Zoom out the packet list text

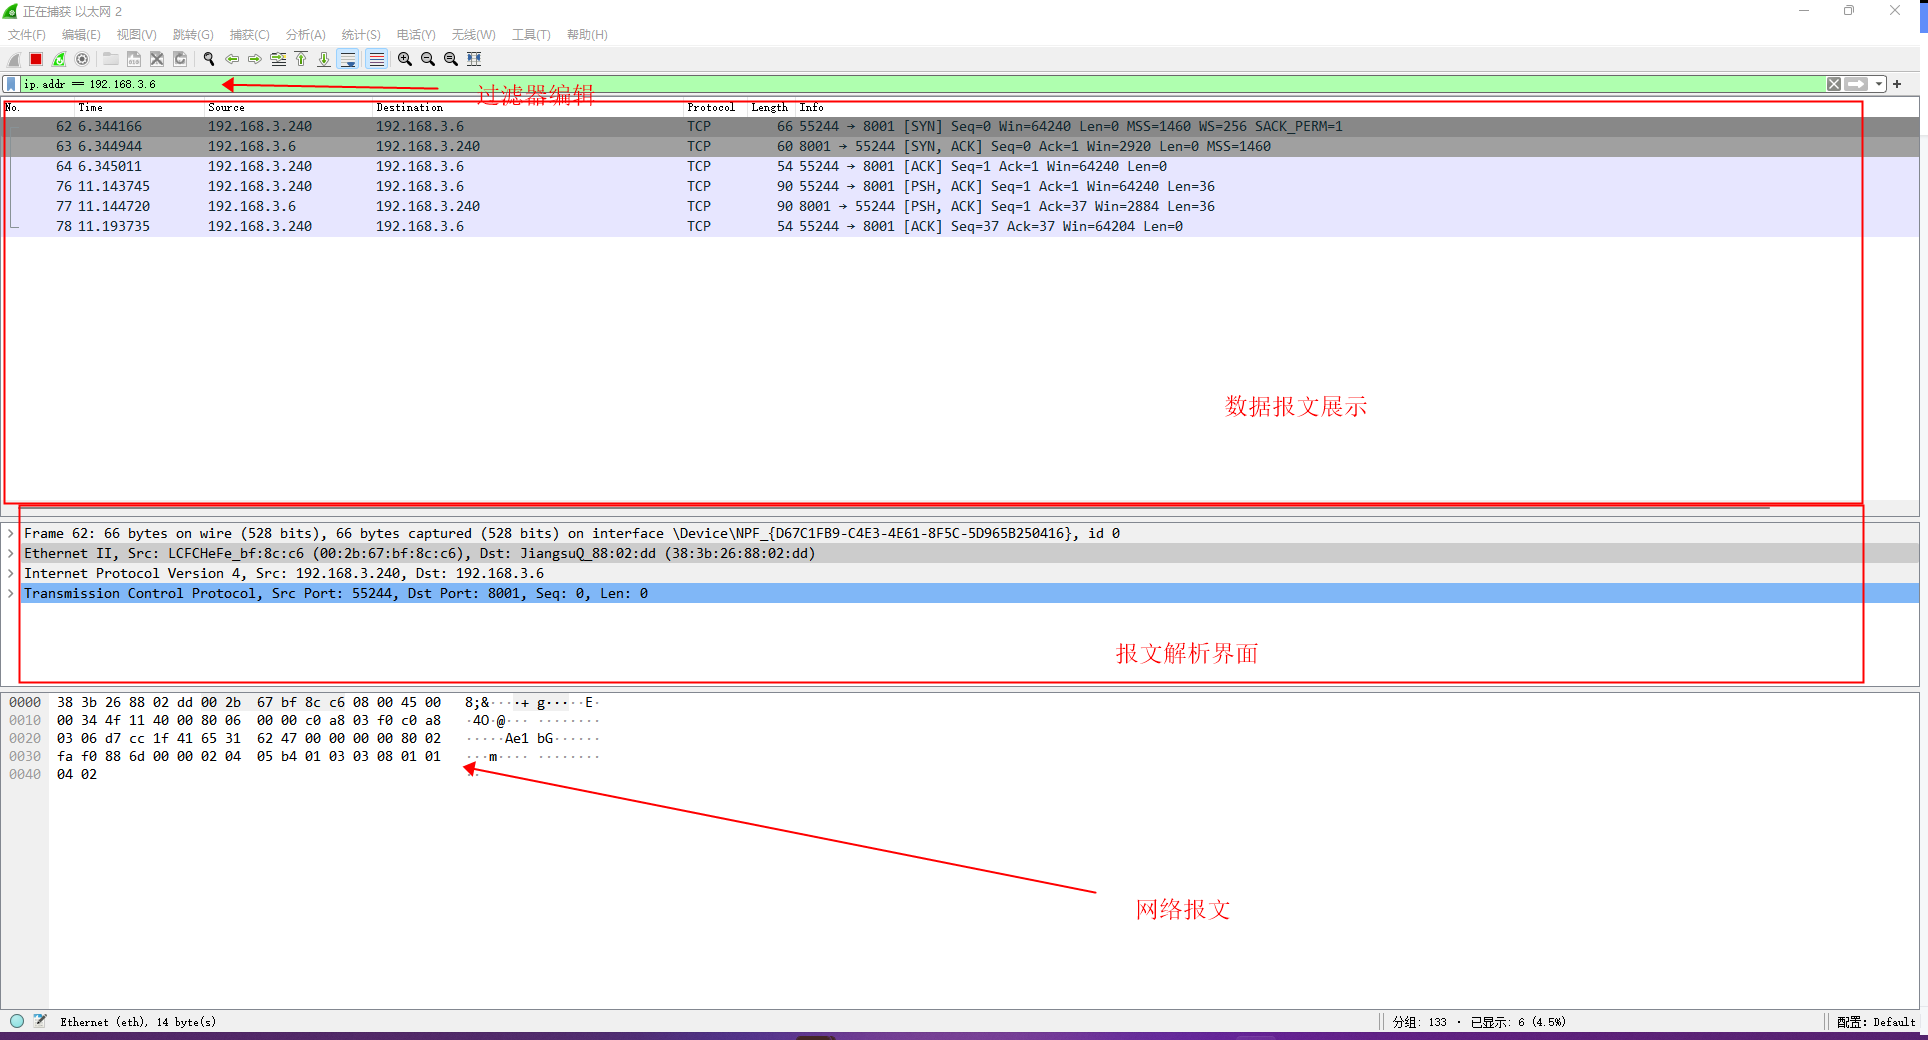(427, 59)
